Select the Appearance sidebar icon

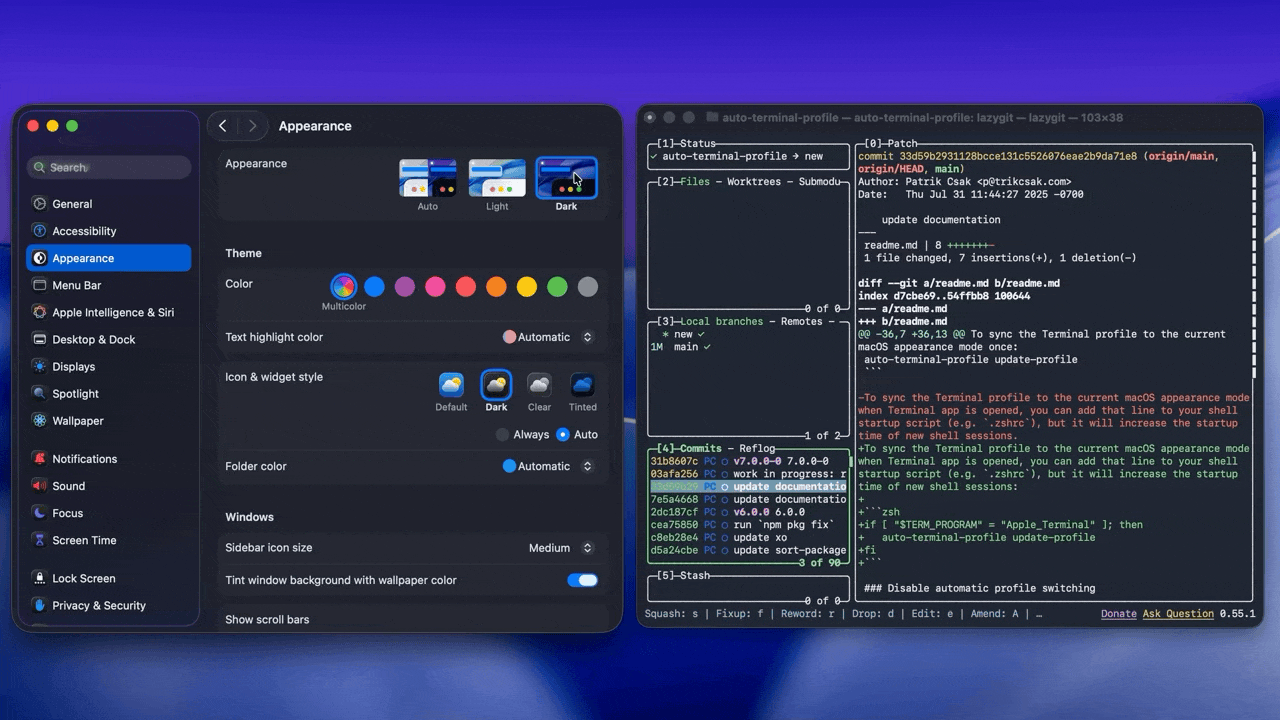coord(39,258)
